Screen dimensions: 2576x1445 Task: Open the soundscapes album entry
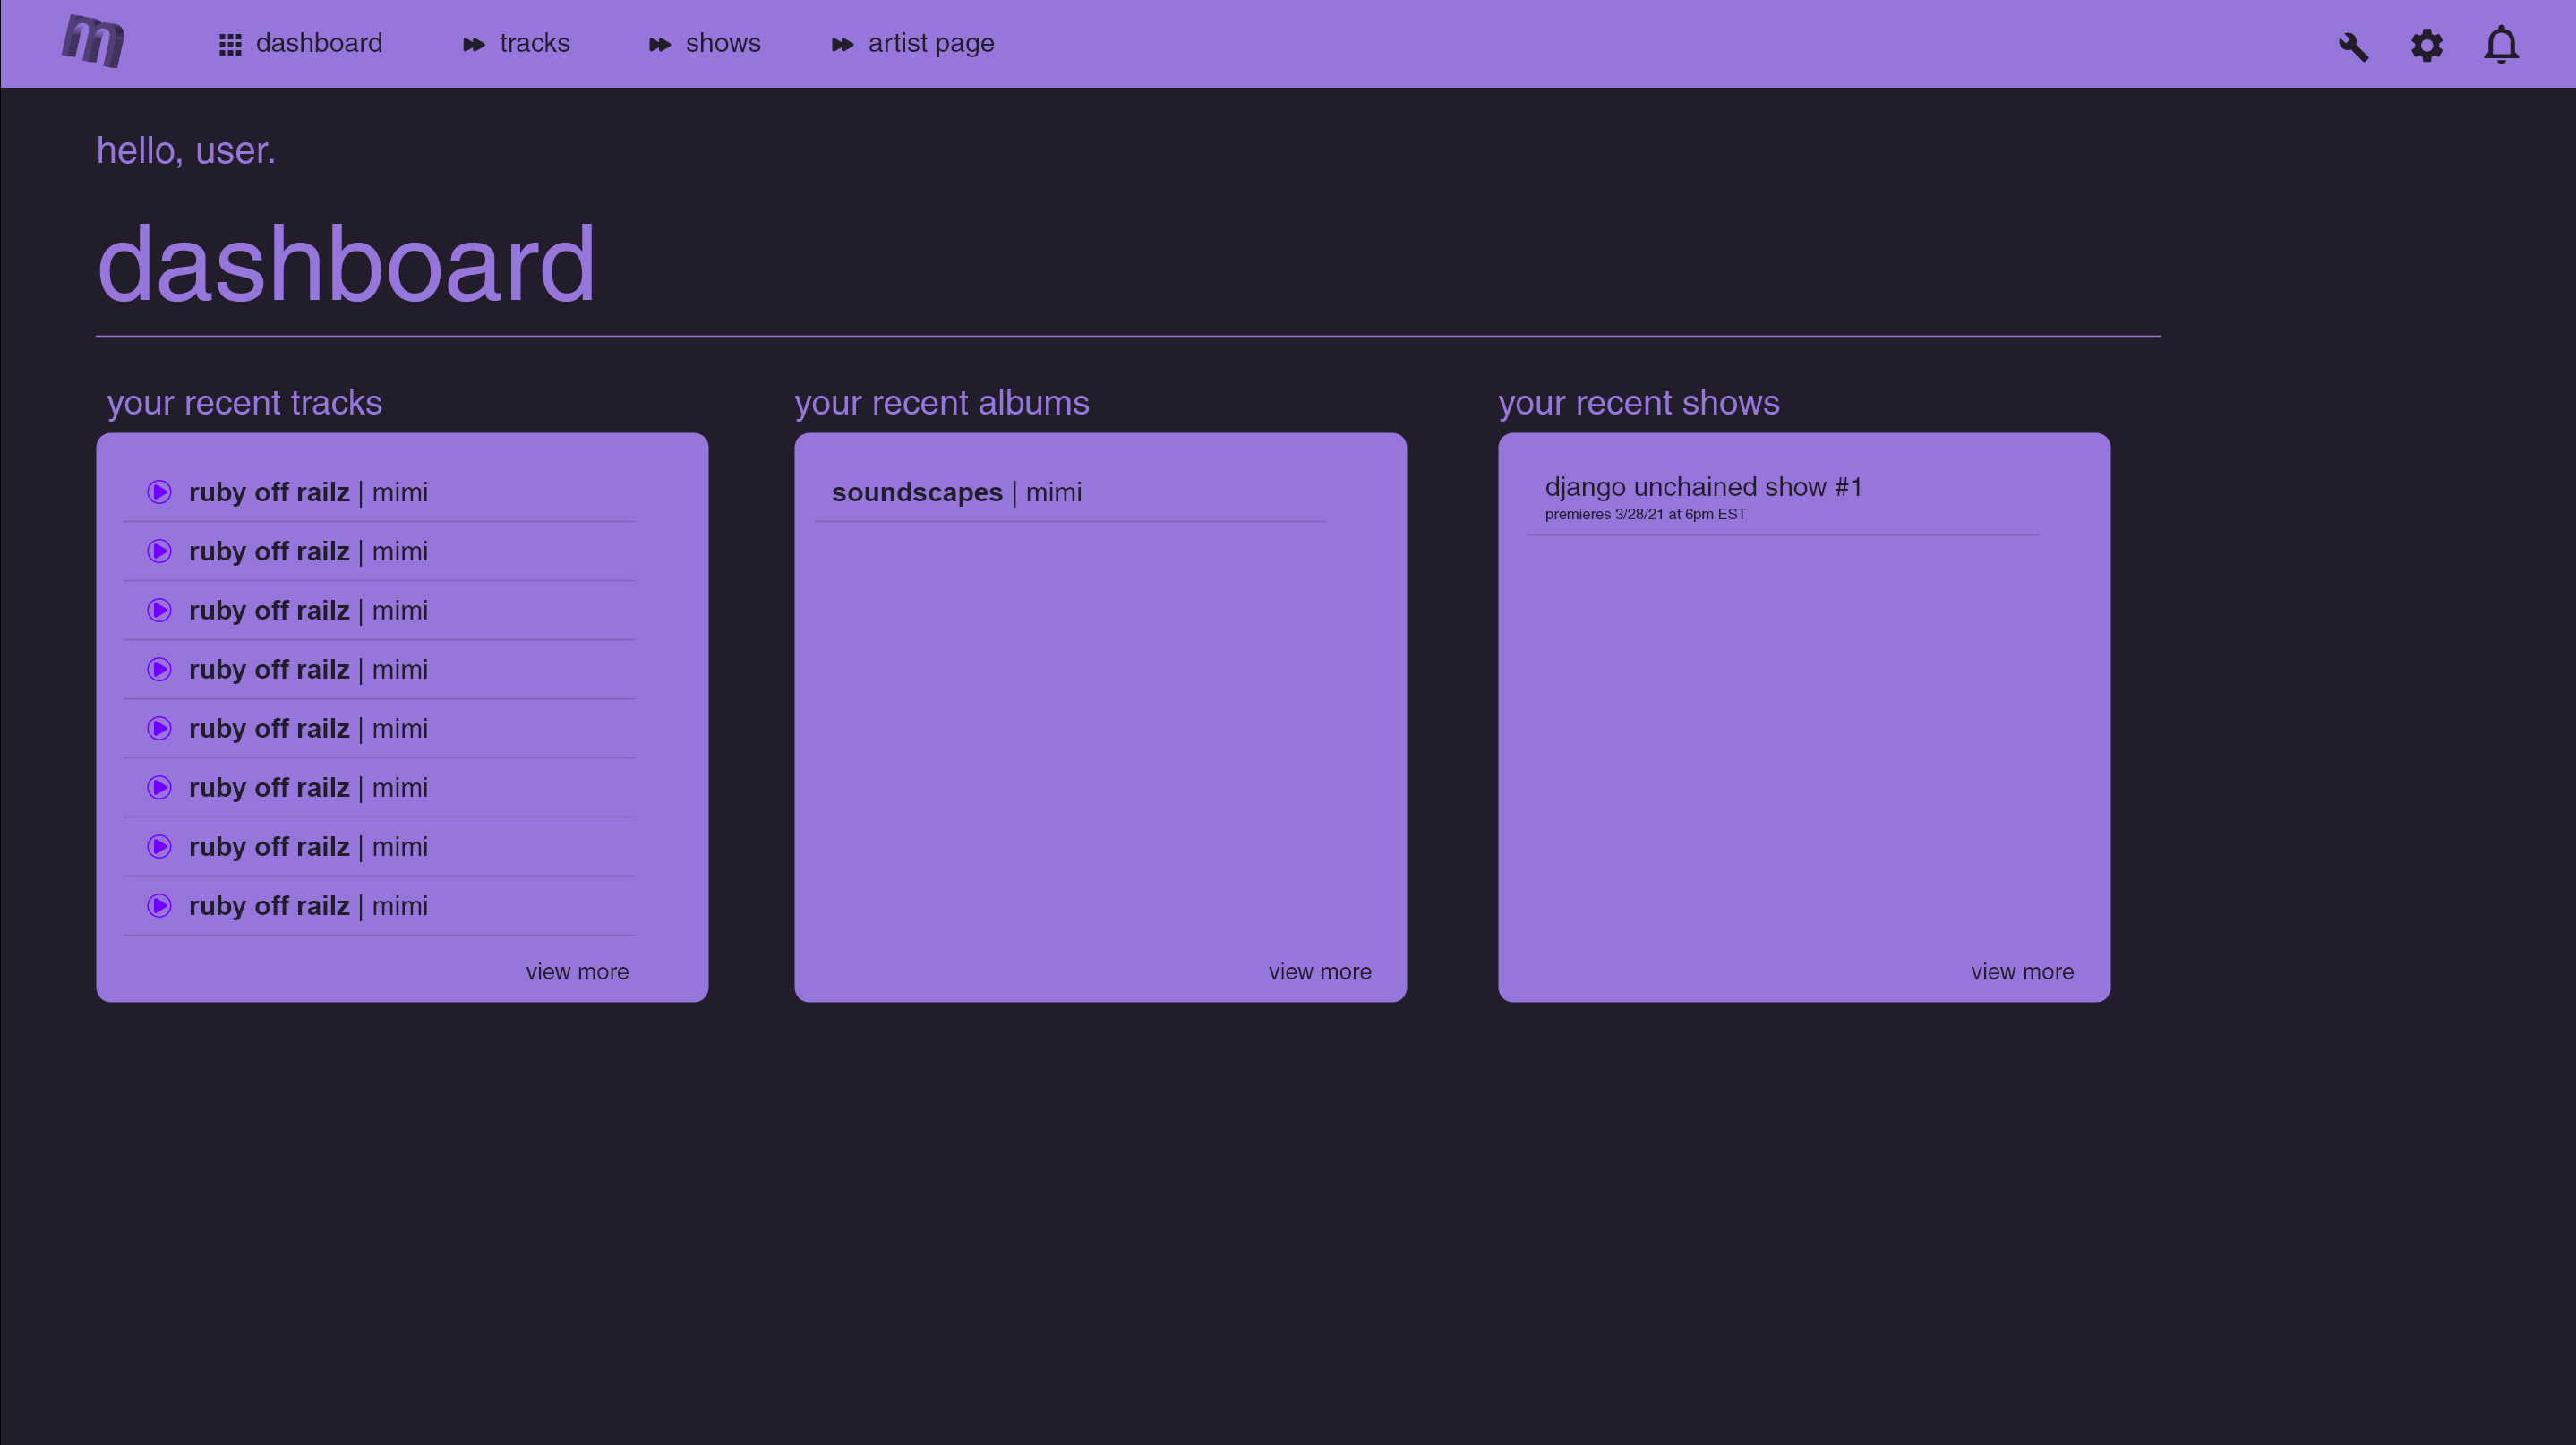click(916, 493)
